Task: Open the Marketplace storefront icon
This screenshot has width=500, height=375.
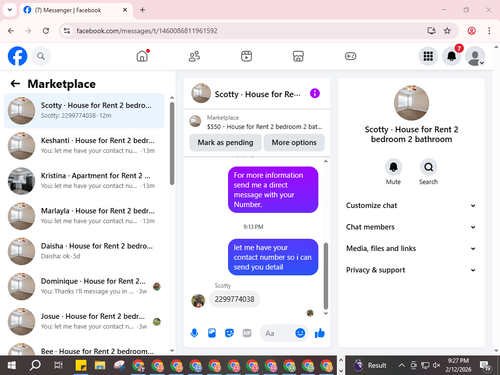Action: [298, 56]
